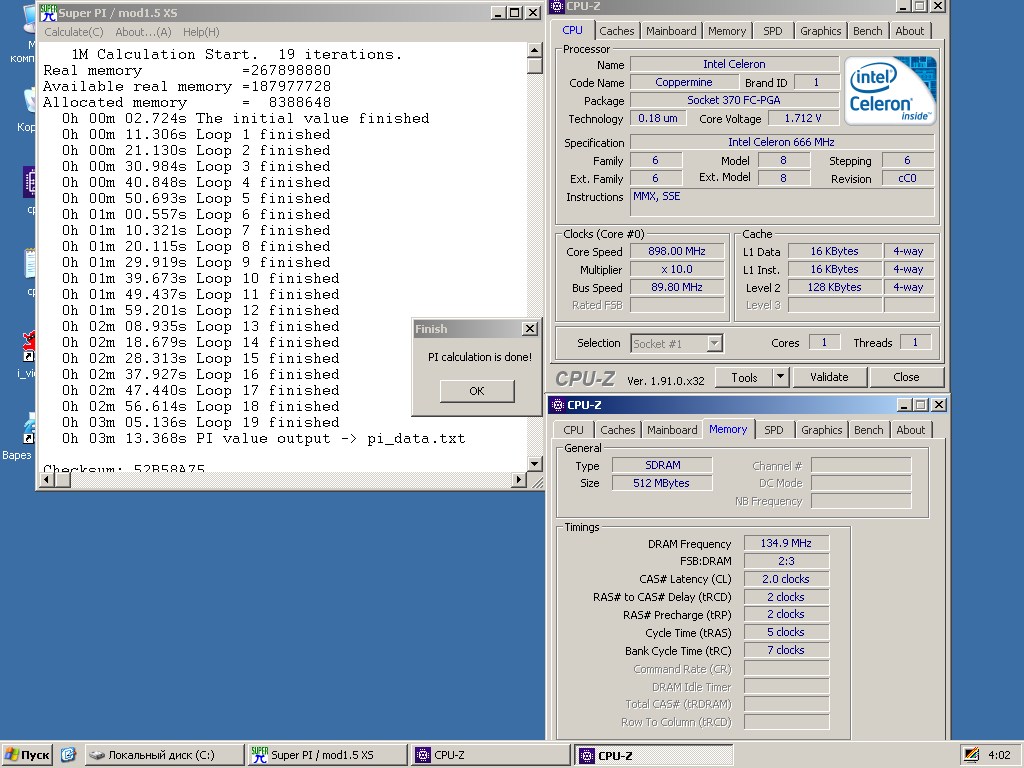Click the Intel Celeron 666 MHz specification field
This screenshot has width=1024, height=768.
(782, 142)
